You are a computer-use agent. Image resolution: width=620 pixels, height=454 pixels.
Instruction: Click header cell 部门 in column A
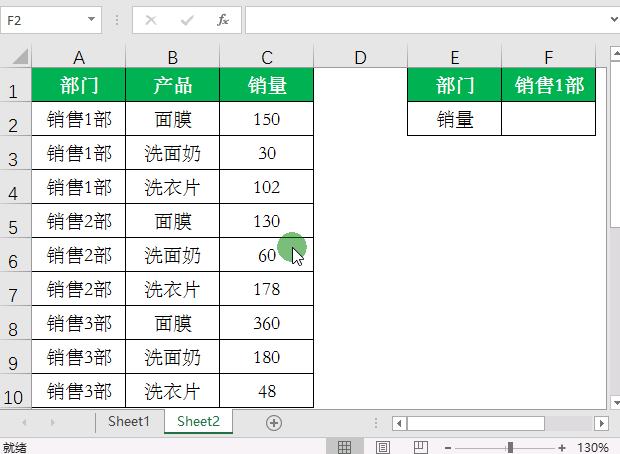coord(79,85)
